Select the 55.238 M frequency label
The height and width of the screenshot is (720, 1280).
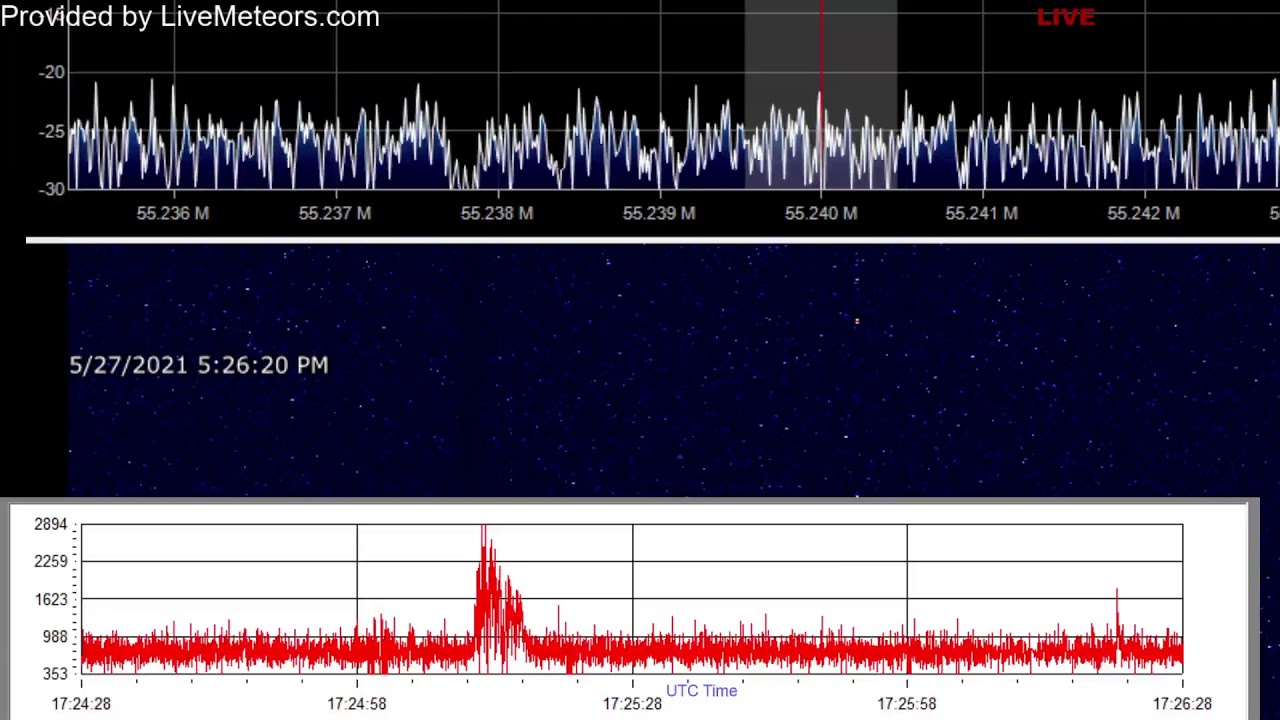coord(497,213)
